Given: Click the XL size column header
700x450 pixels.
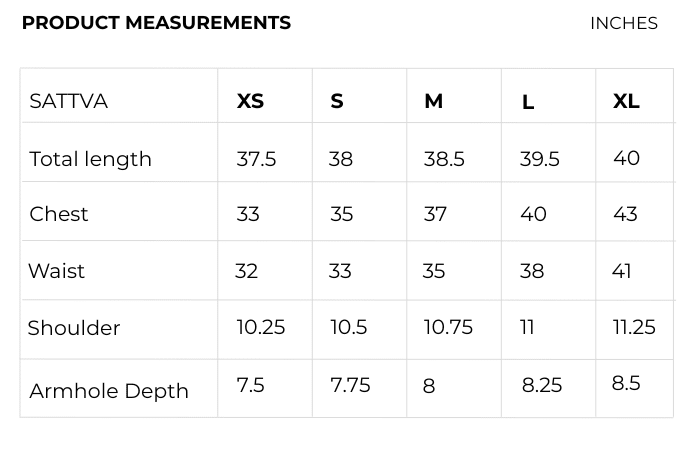Looking at the screenshot, I should 626,101.
